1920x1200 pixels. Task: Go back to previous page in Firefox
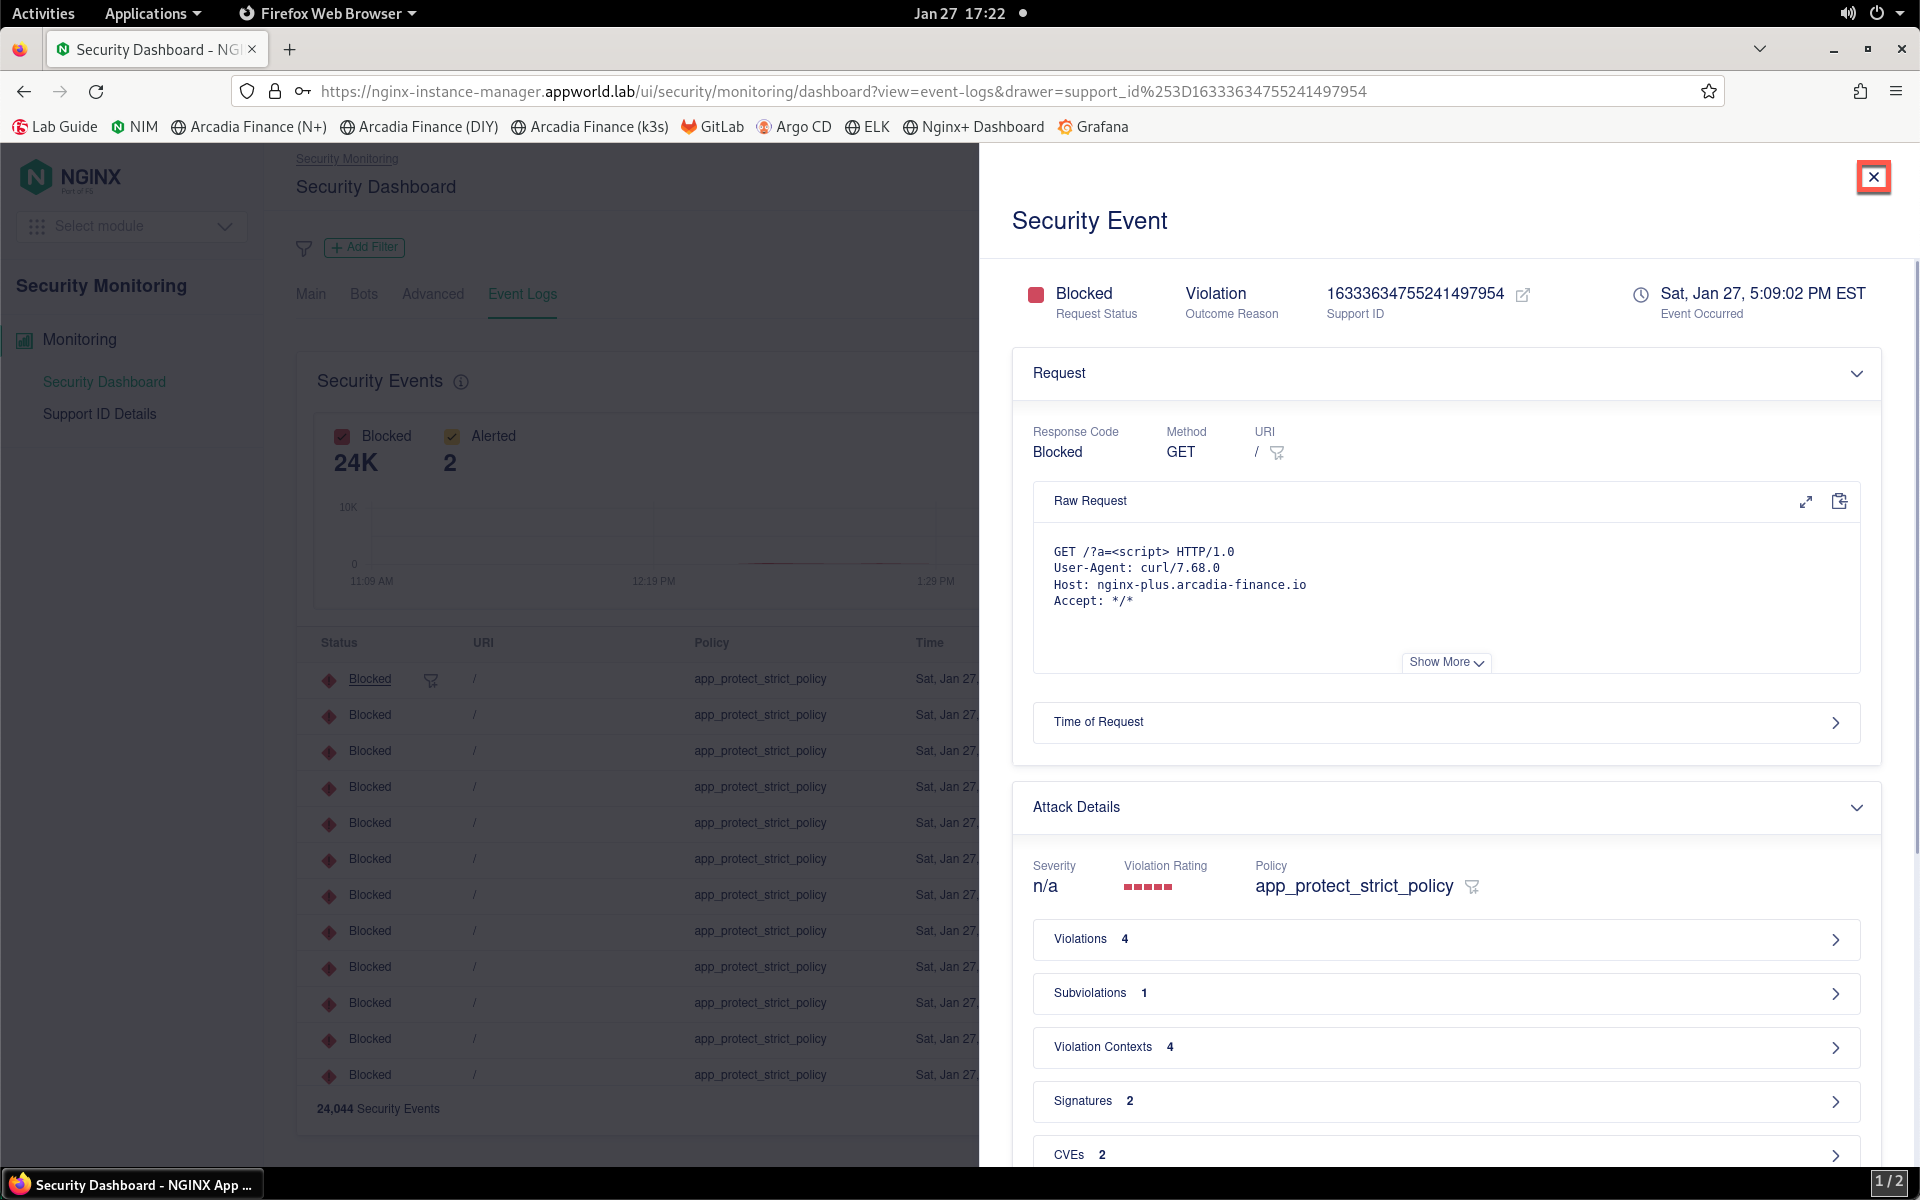pos(24,91)
